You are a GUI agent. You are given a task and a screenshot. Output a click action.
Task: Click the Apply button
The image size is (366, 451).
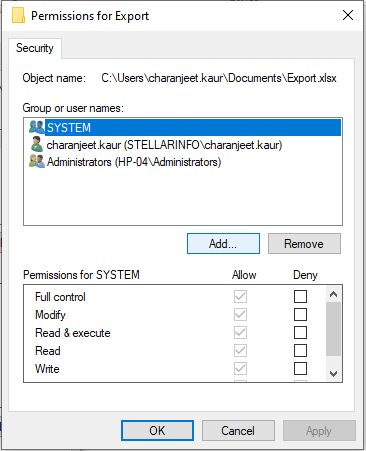click(319, 430)
